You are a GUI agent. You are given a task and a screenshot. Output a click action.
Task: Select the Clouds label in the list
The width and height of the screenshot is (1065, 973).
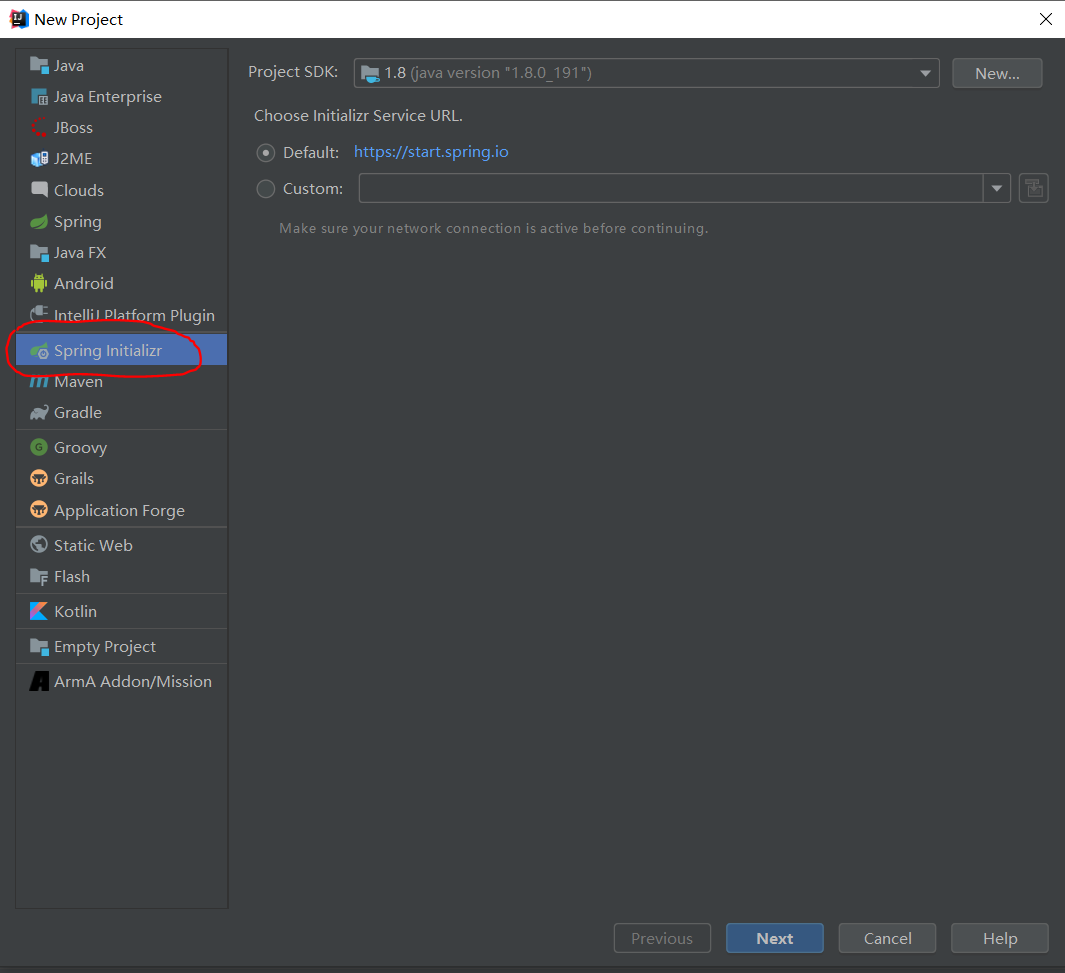(79, 190)
